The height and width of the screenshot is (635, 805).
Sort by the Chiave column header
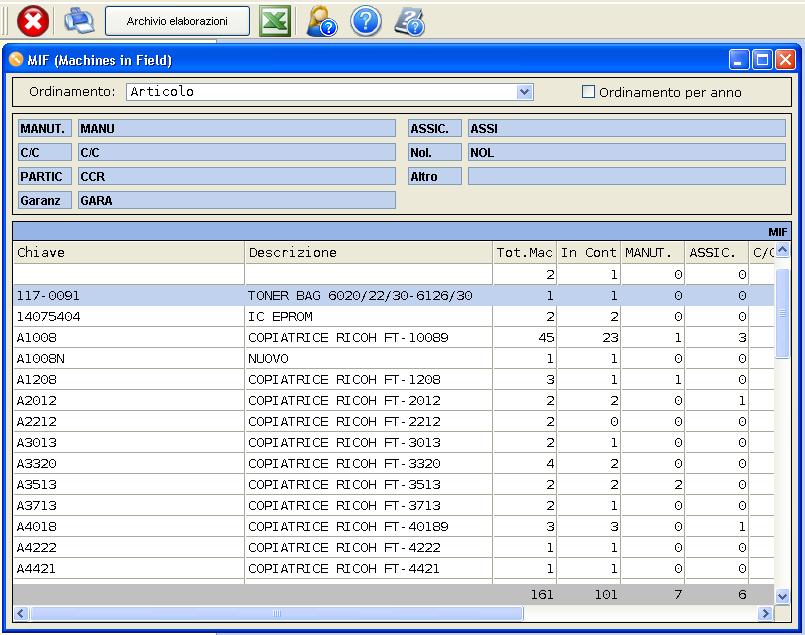[129, 253]
